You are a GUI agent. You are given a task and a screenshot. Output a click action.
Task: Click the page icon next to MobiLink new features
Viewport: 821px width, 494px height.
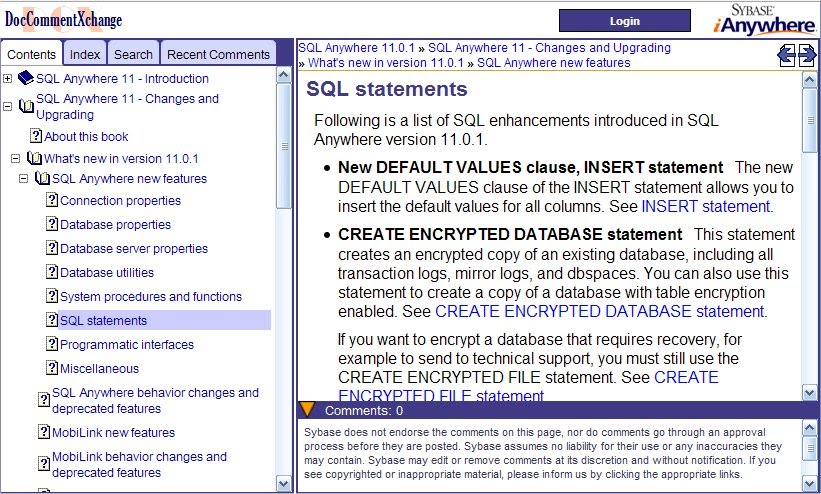(44, 432)
